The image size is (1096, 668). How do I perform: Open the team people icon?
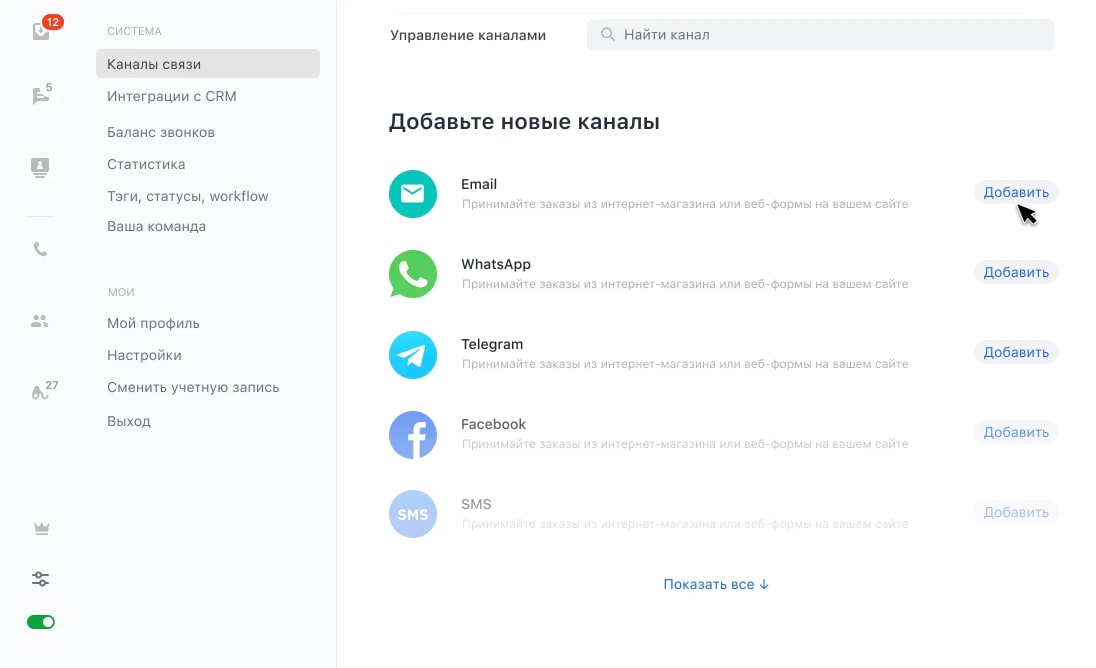click(40, 321)
